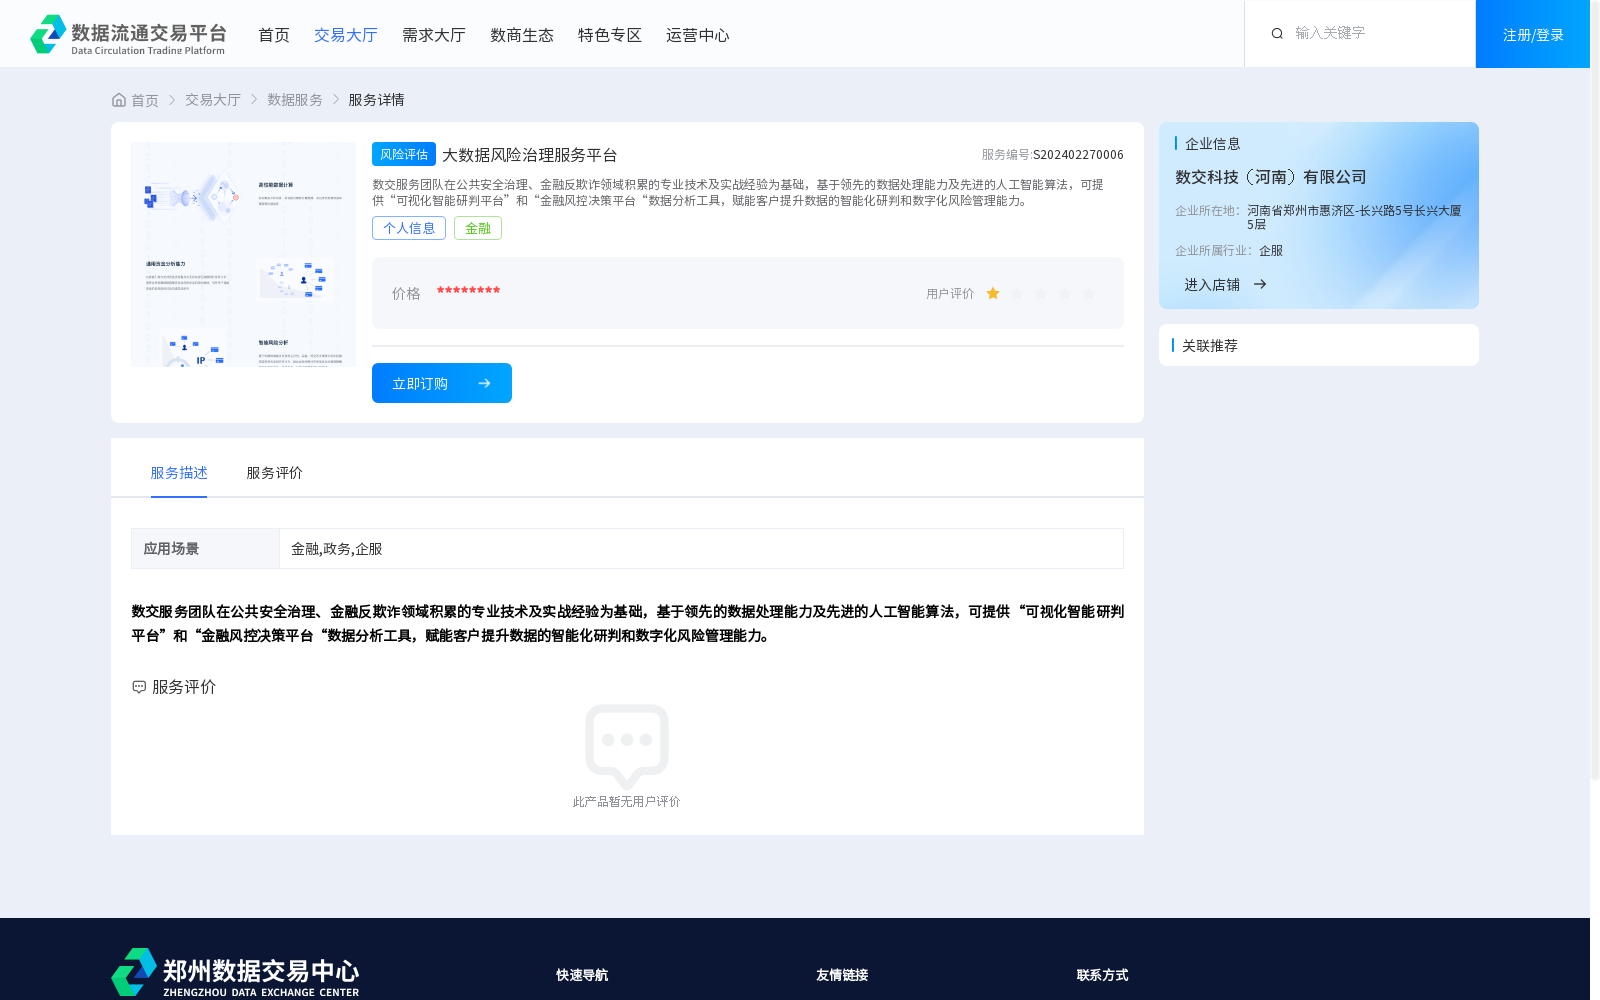Click the 风险评估 badge

coord(404,154)
